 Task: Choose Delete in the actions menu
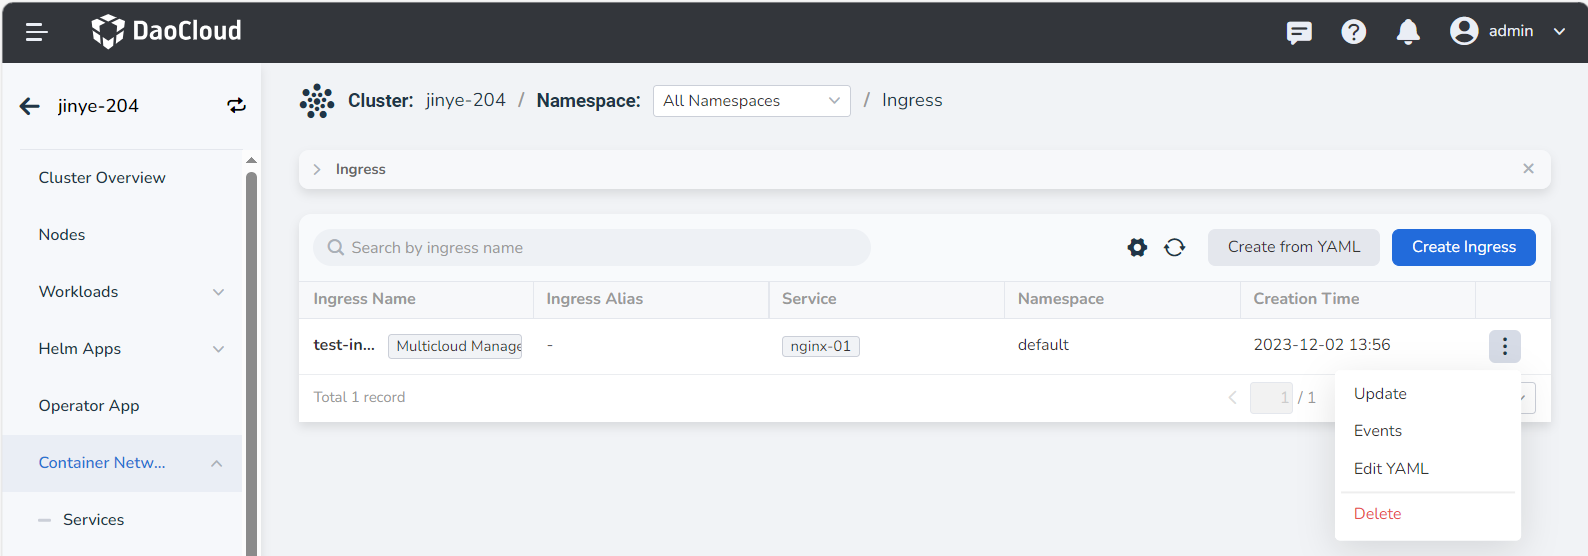pos(1377,514)
